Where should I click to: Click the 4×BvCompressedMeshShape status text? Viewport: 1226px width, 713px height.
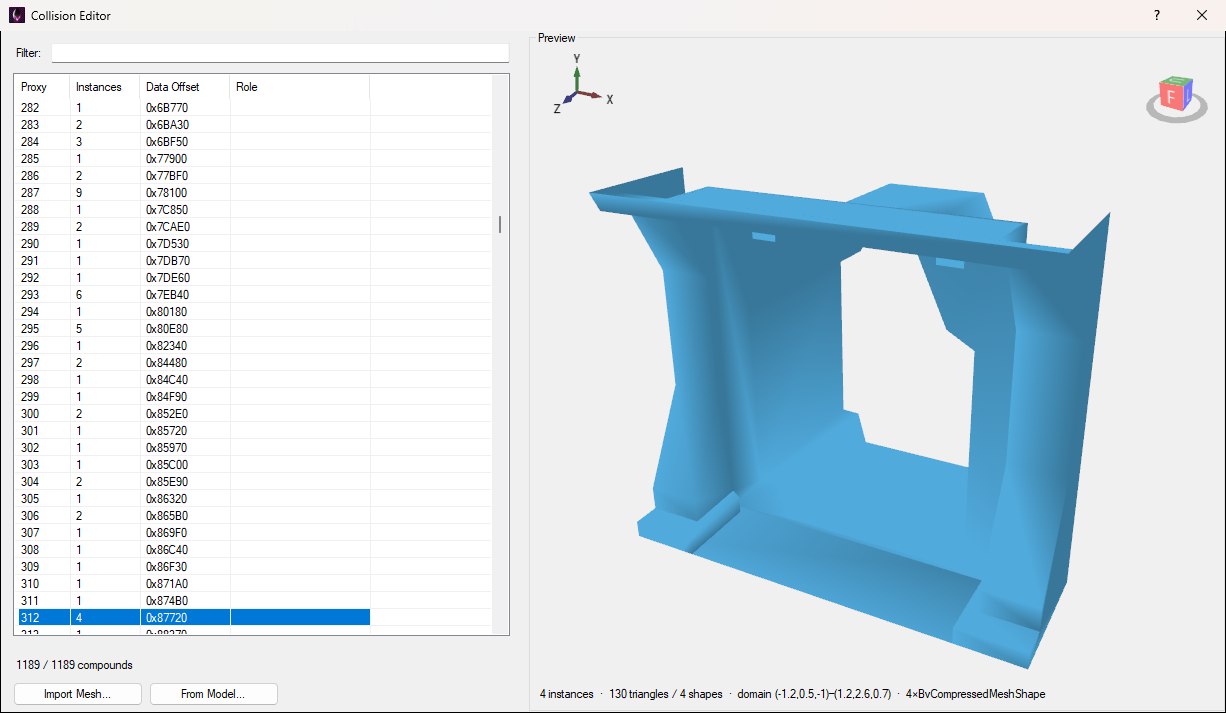pyautogui.click(x=975, y=694)
